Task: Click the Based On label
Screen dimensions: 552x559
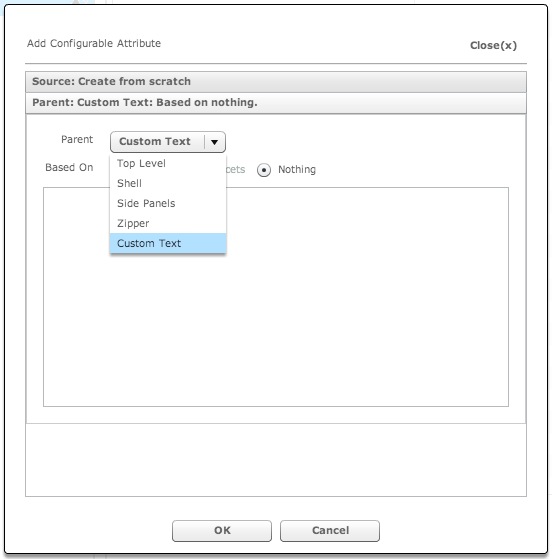Action: coord(69,168)
